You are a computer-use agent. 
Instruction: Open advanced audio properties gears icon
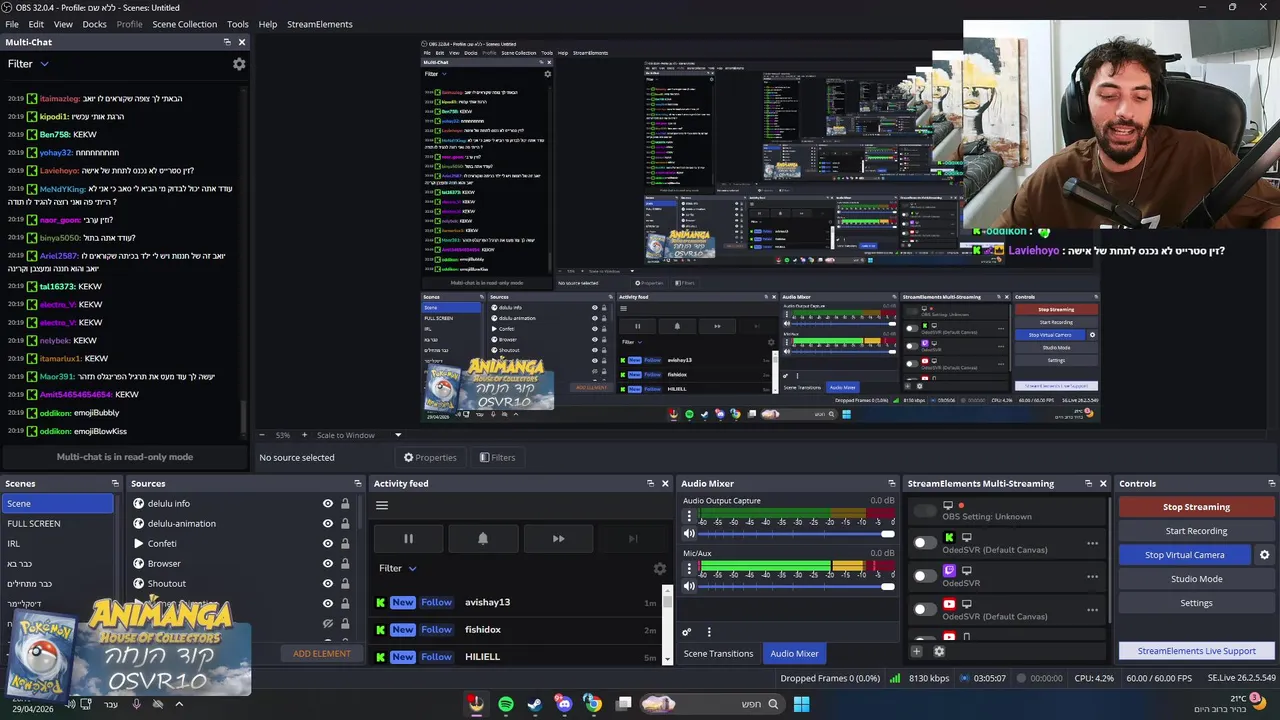687,632
